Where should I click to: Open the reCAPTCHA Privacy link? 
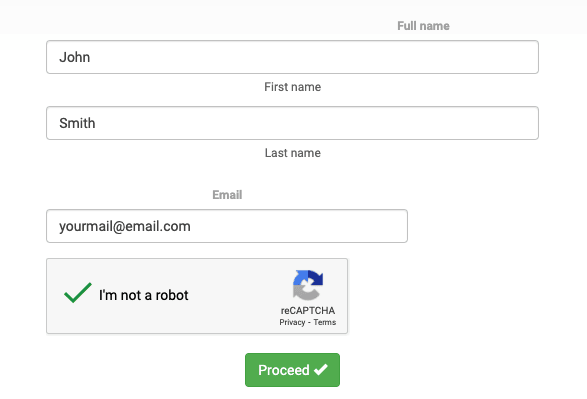[x=292, y=322]
